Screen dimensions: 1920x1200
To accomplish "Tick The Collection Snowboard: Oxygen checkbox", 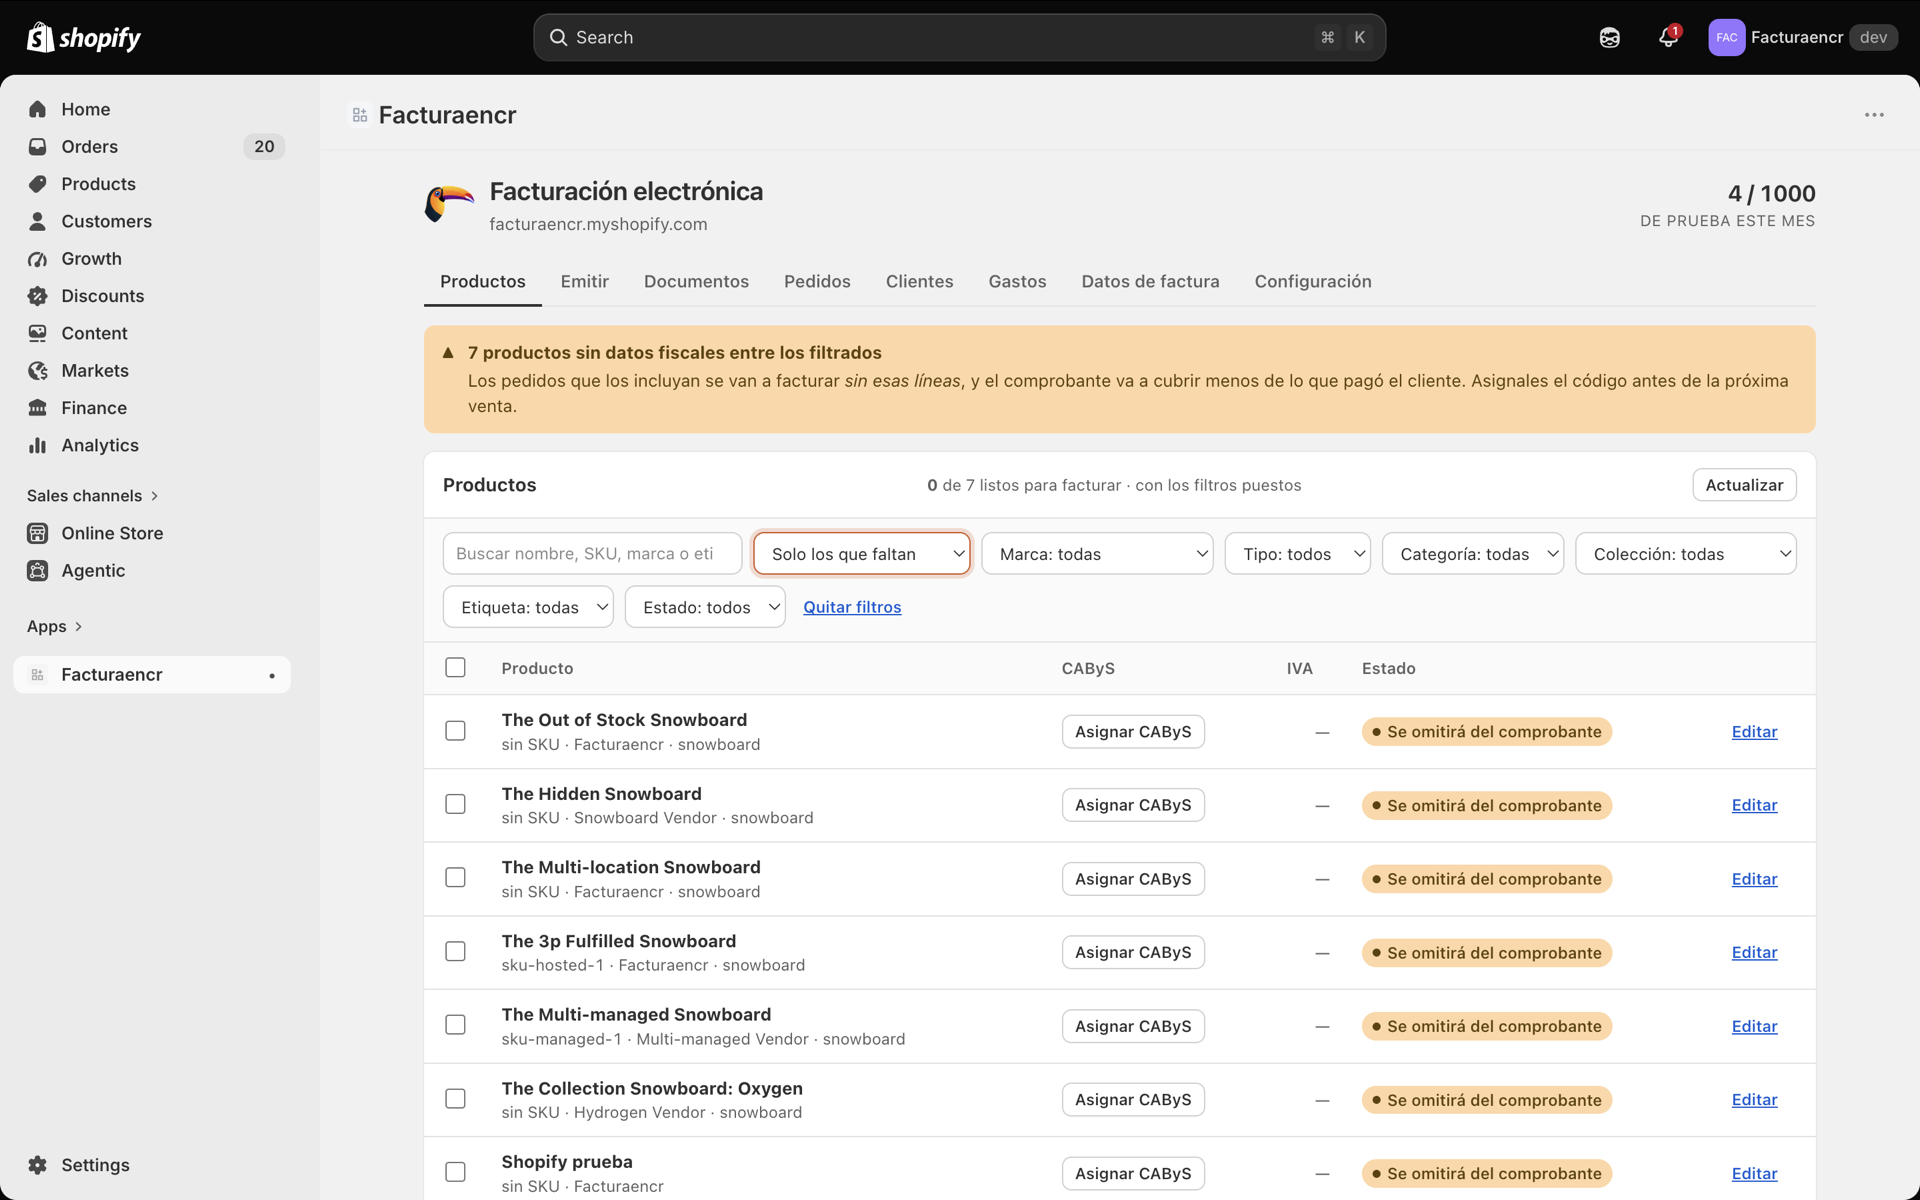I will coord(455,1098).
